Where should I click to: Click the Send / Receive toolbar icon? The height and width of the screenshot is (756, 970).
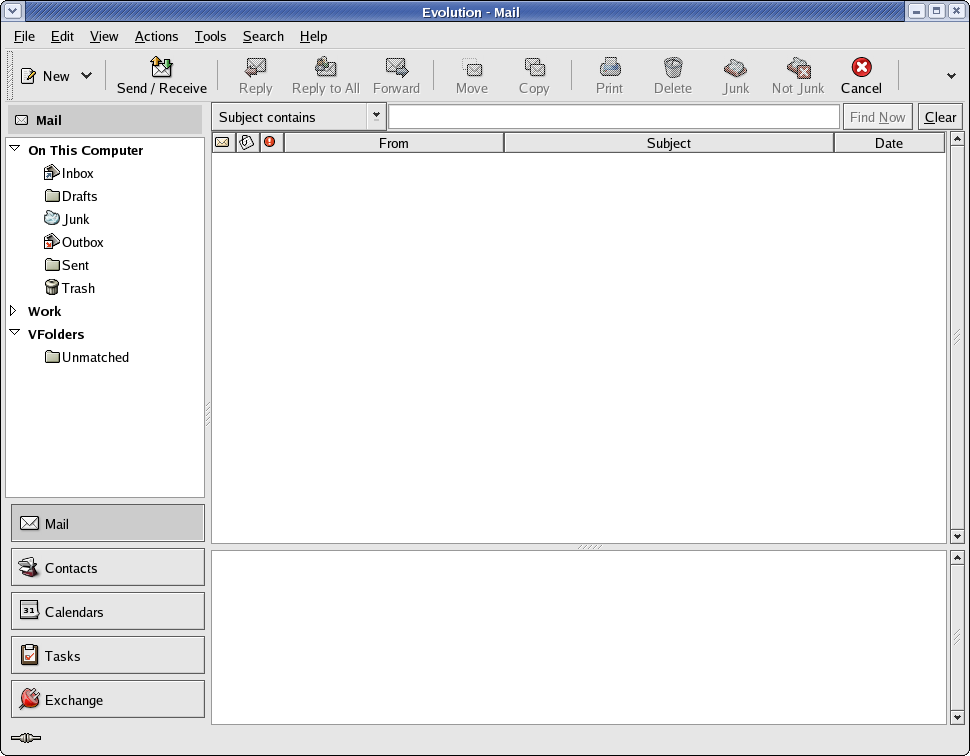pos(161,68)
